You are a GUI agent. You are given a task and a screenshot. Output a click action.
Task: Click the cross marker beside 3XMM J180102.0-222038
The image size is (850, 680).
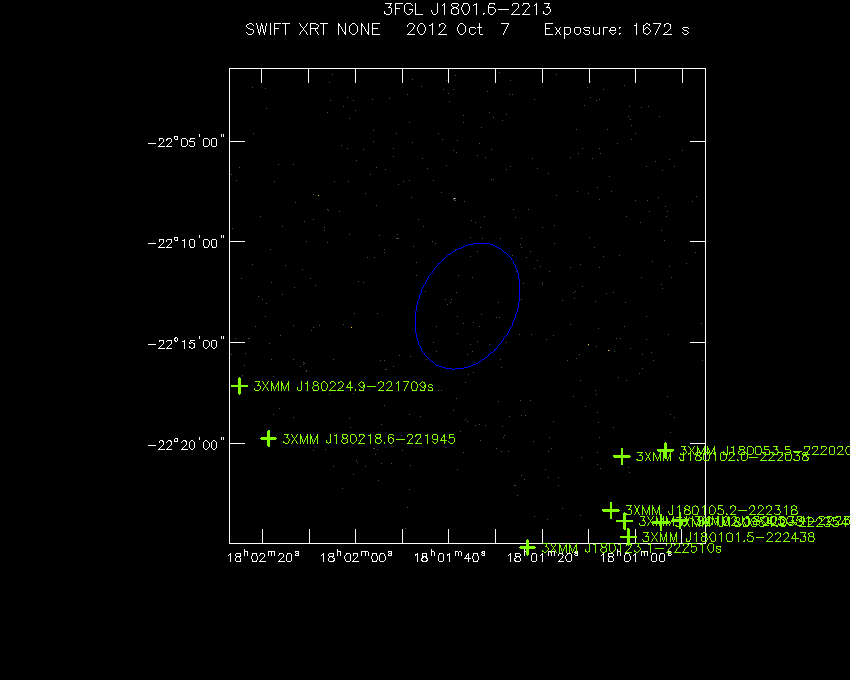(x=622, y=456)
